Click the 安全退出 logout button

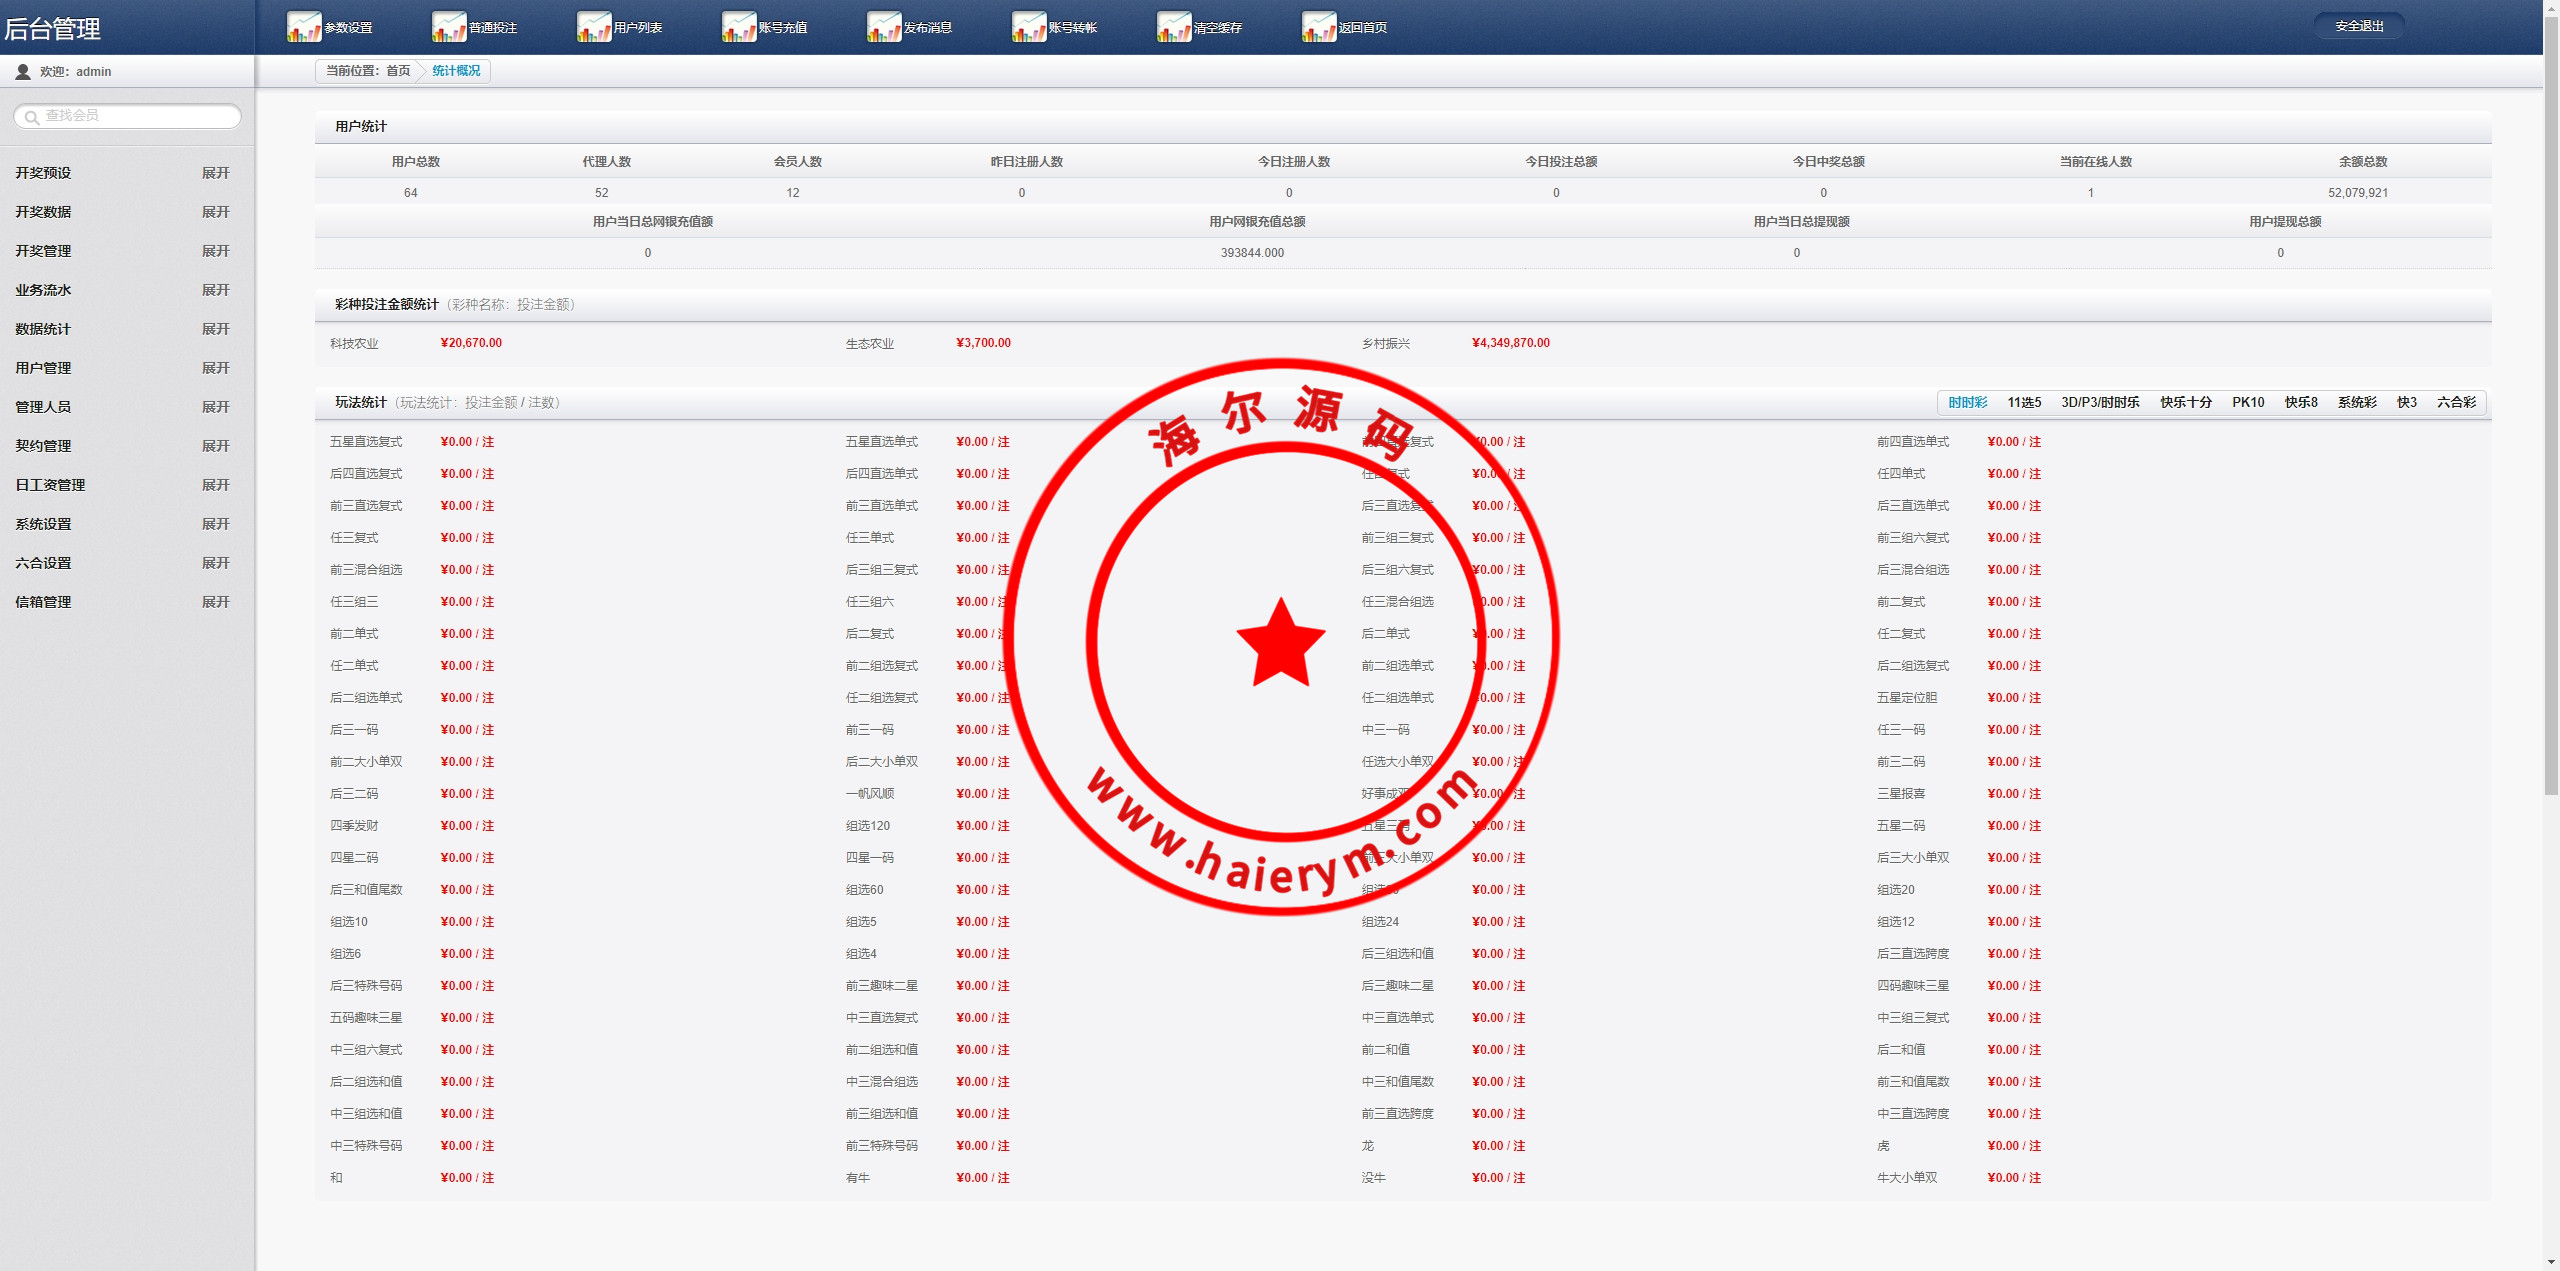(2358, 26)
